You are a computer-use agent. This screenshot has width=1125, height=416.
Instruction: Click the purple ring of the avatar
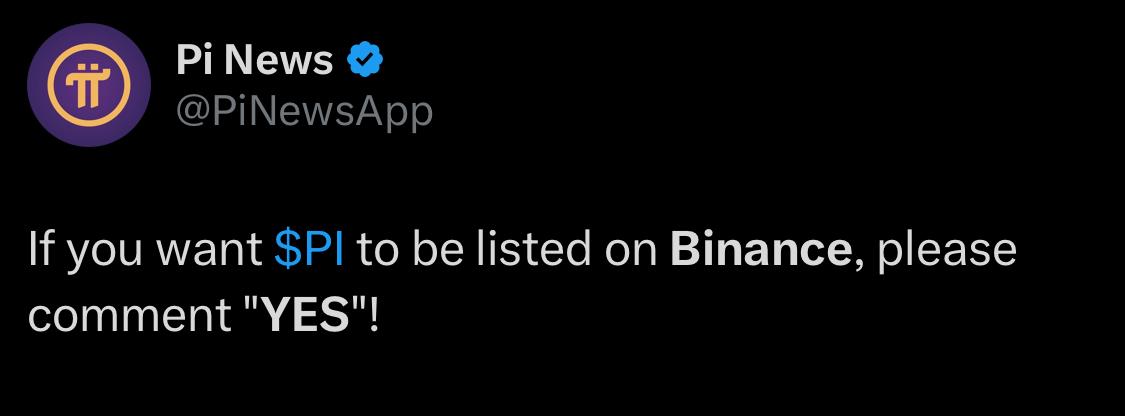[x=37, y=85]
